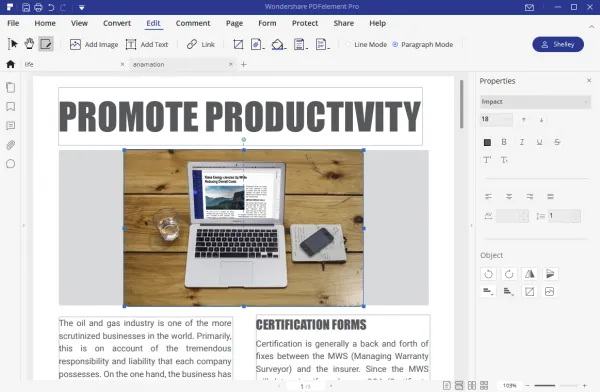Viewport: 600px width, 392px height.
Task: Toggle the Edit object tool
Action: (46, 44)
